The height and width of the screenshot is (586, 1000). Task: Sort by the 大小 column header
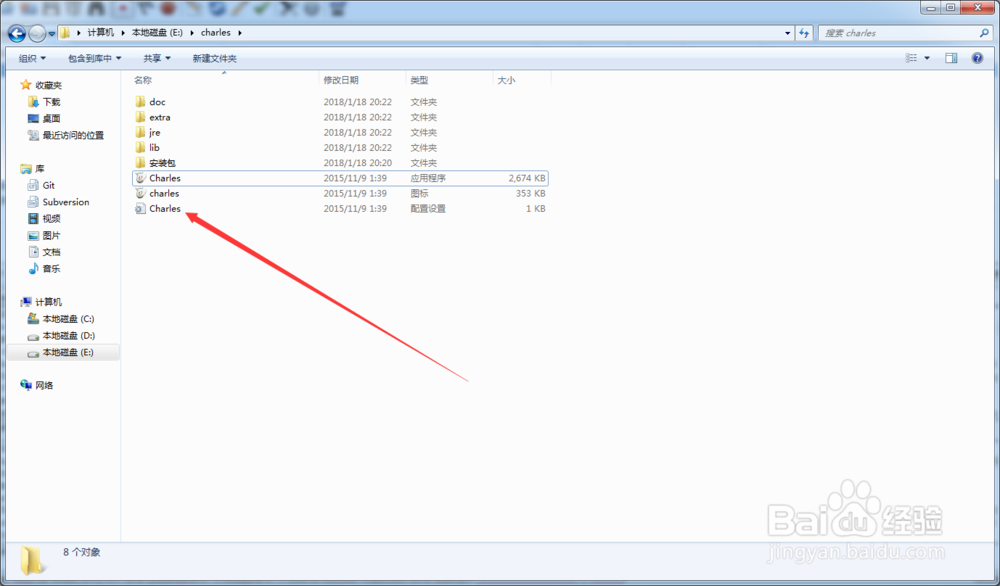tap(506, 80)
